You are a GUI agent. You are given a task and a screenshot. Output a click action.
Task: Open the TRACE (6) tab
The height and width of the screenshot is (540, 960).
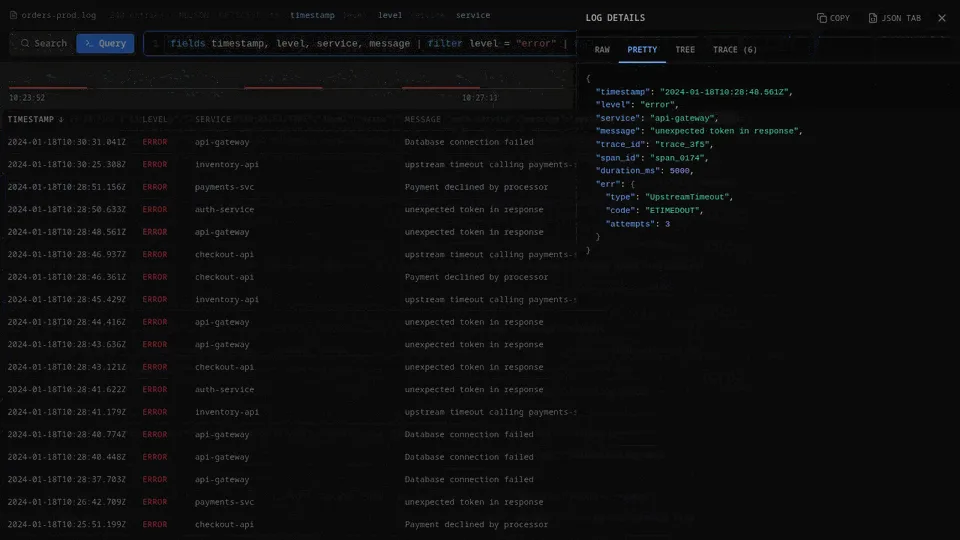coord(734,50)
